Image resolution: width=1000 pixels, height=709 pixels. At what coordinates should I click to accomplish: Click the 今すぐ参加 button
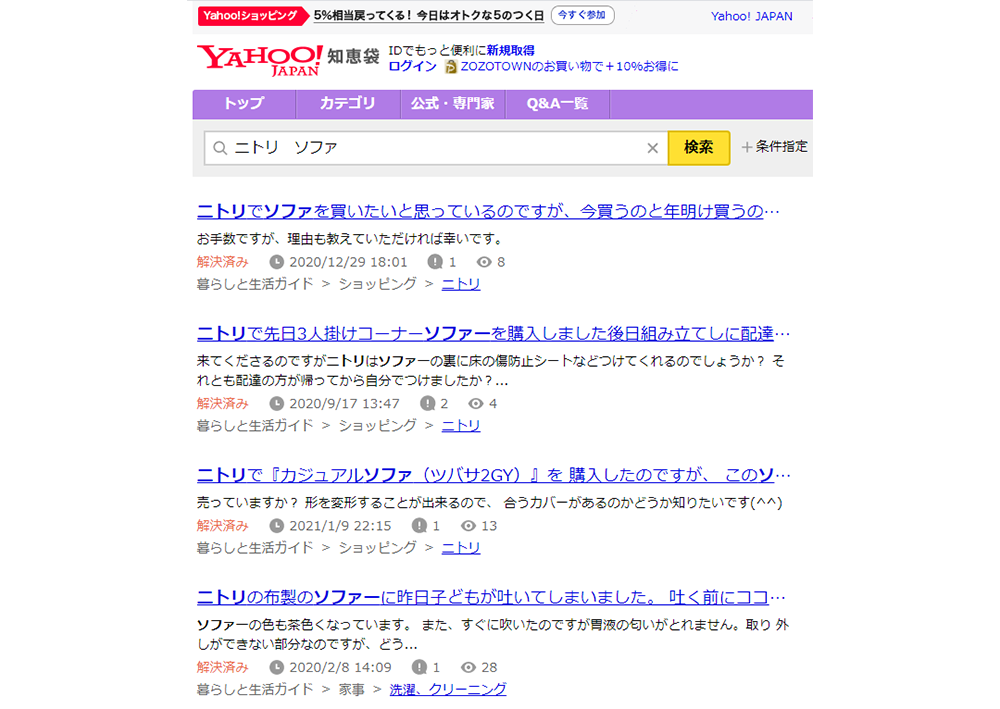pyautogui.click(x=582, y=15)
